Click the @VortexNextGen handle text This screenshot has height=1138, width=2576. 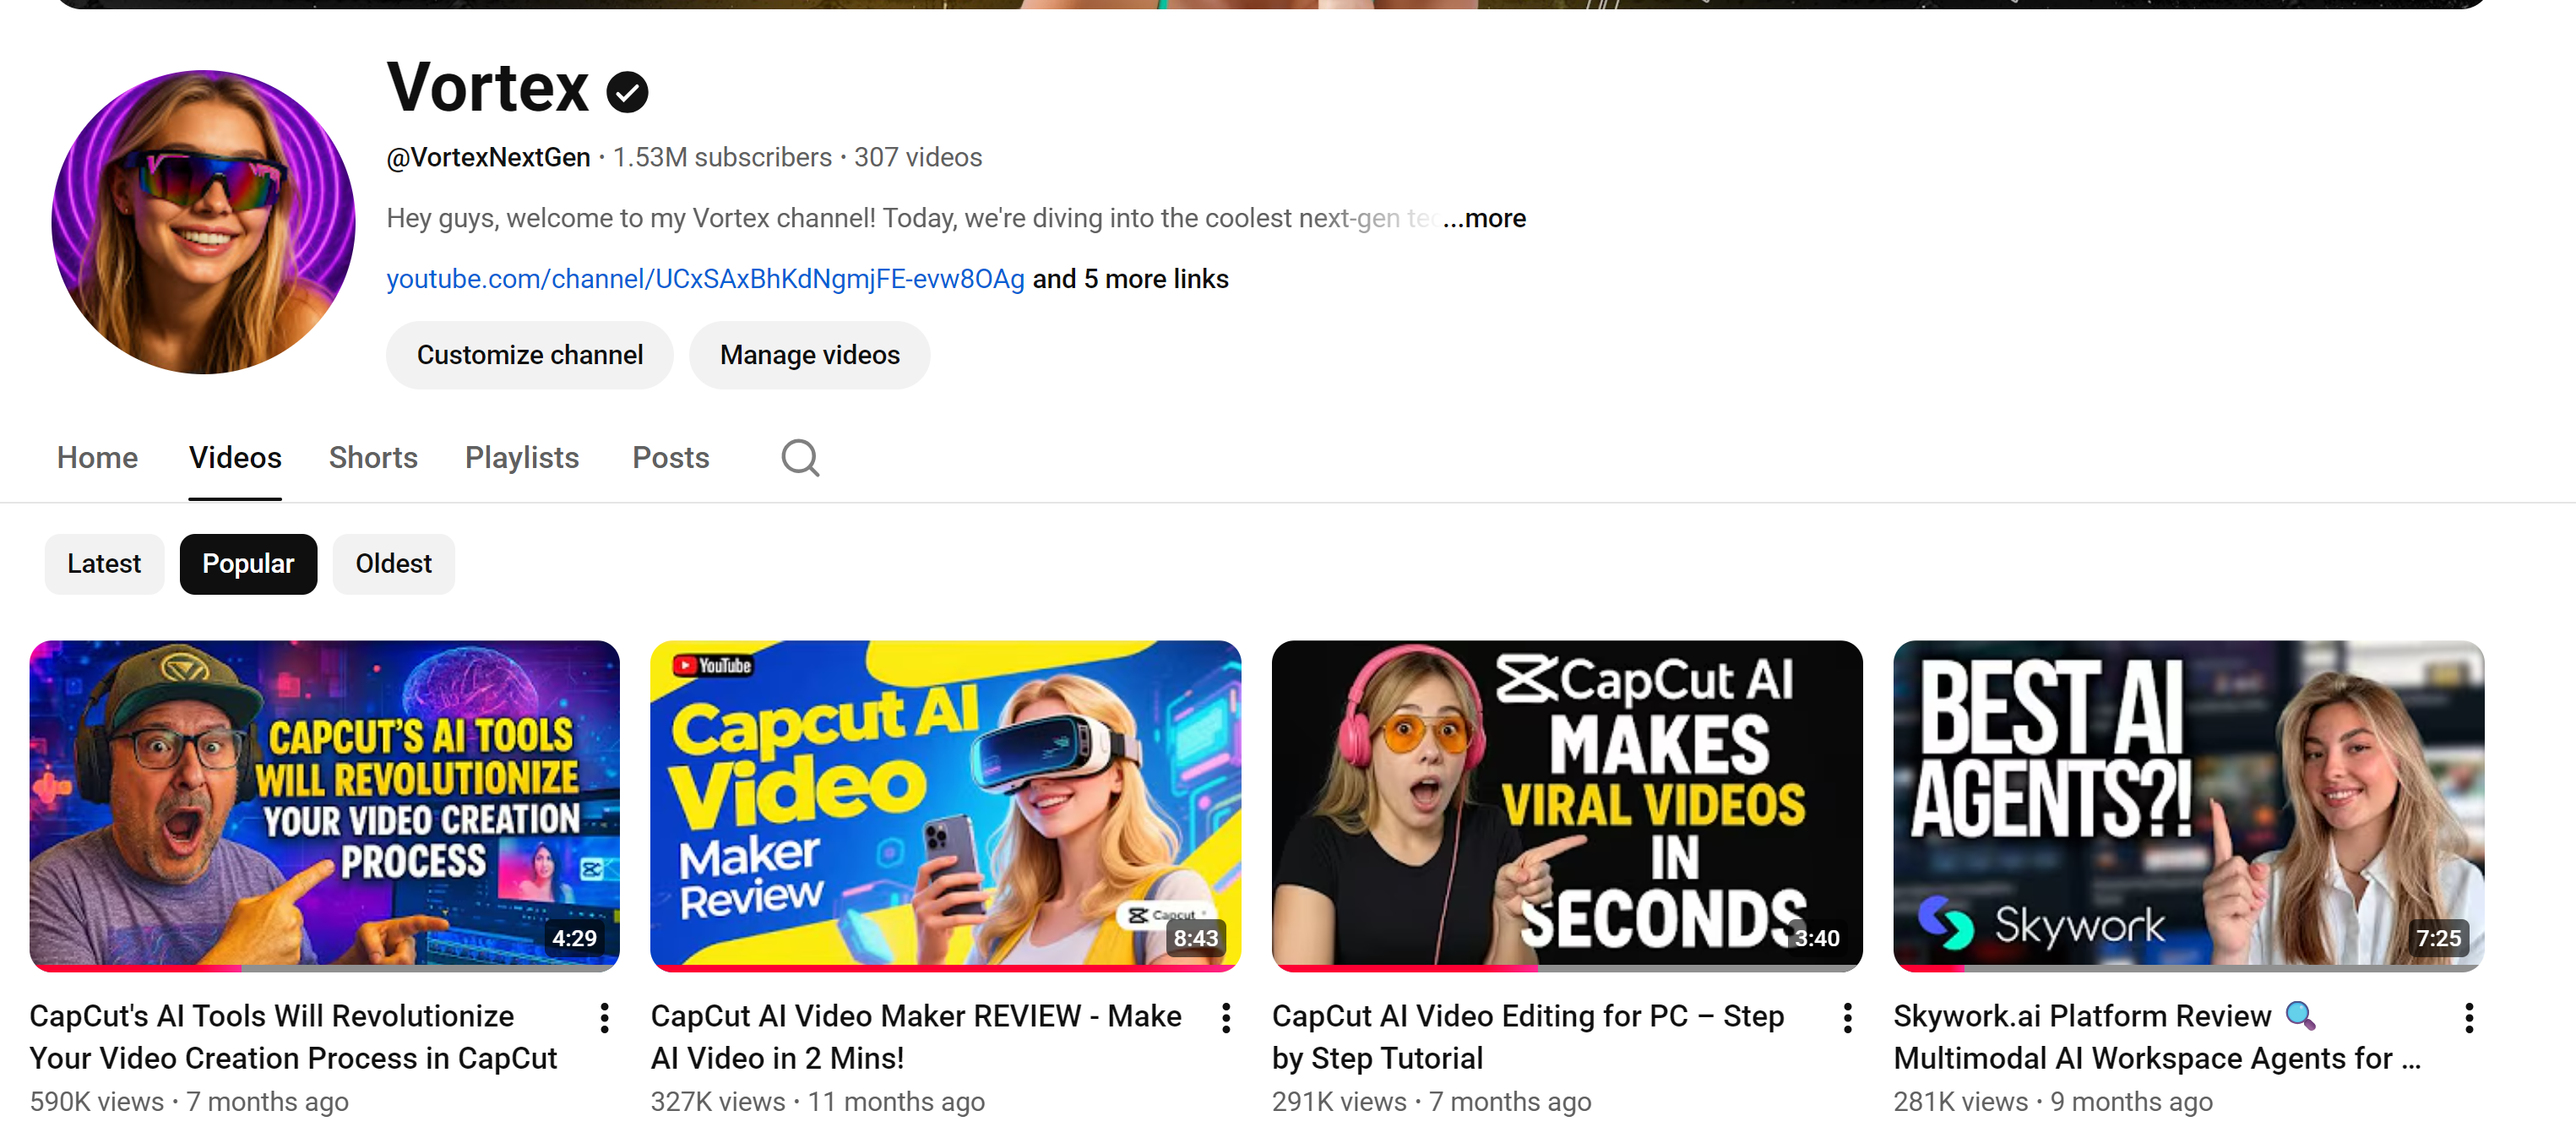488,158
